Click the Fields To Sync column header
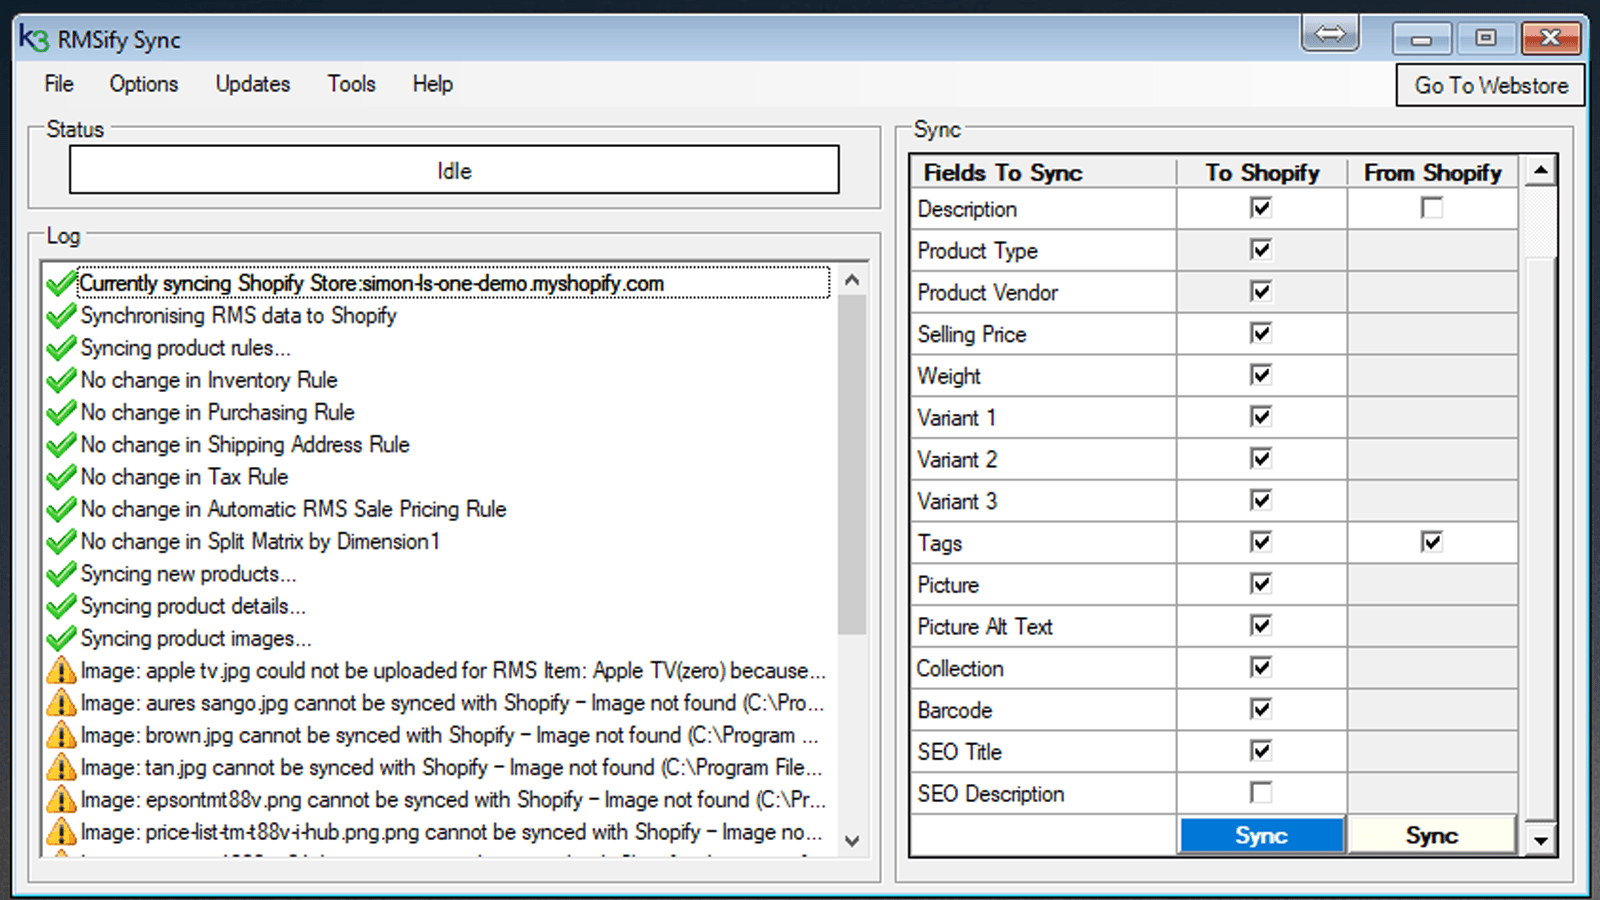The width and height of the screenshot is (1600, 900). coord(1001,172)
